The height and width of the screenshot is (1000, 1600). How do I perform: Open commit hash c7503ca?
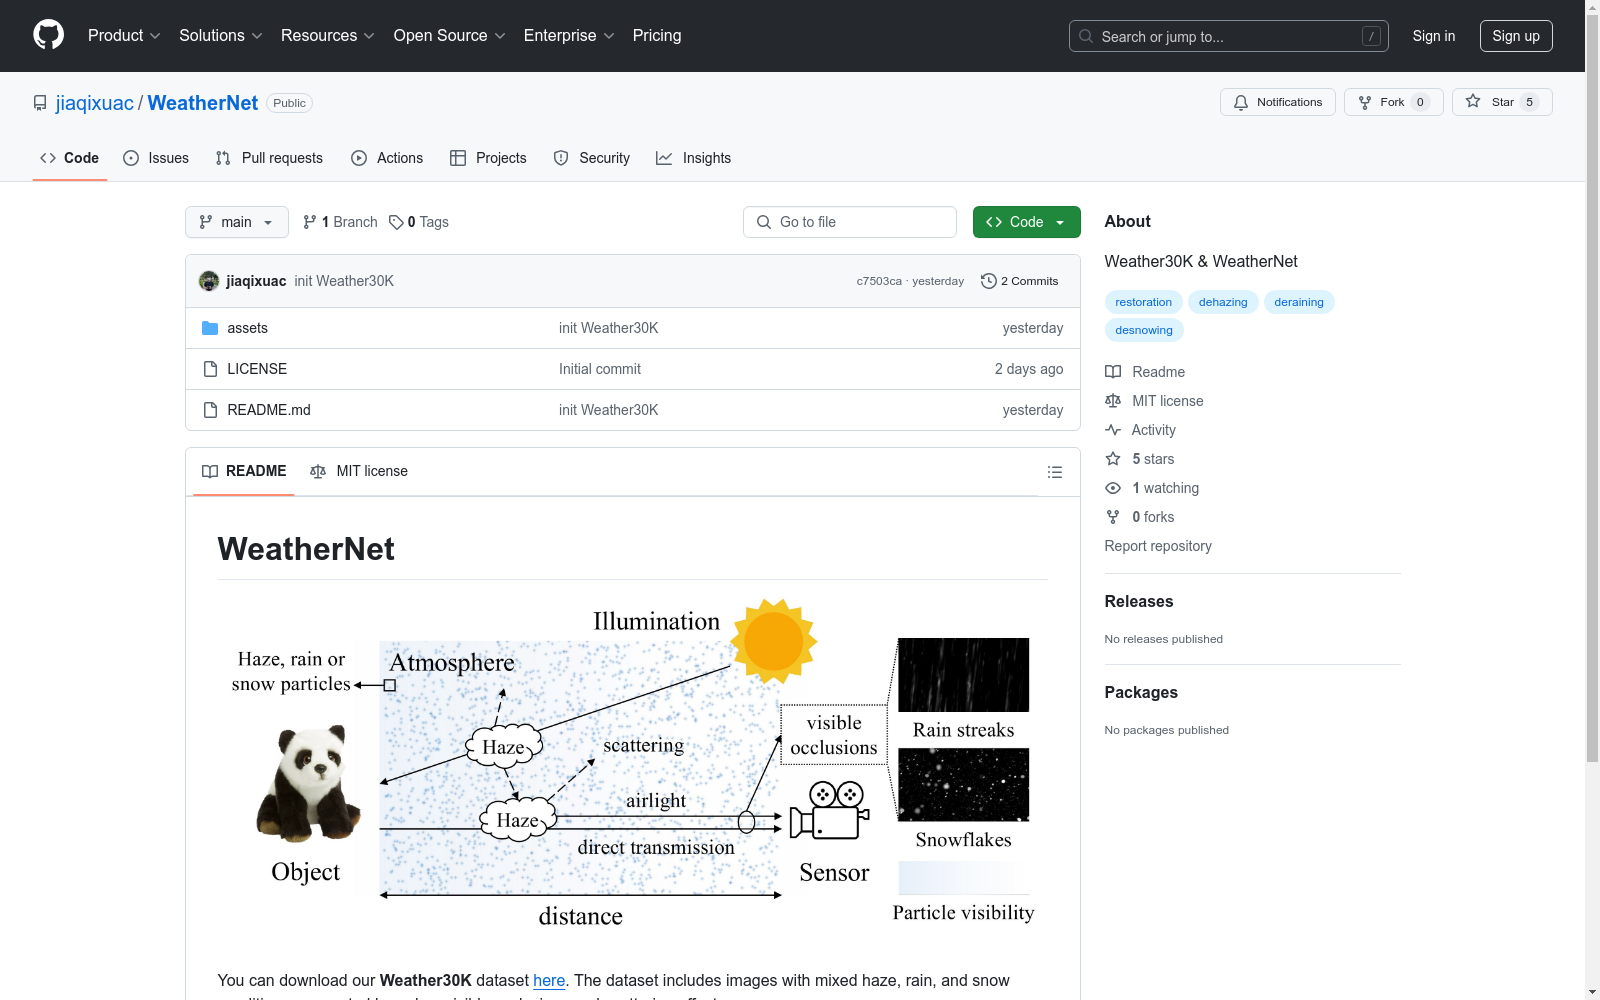pyautogui.click(x=879, y=281)
